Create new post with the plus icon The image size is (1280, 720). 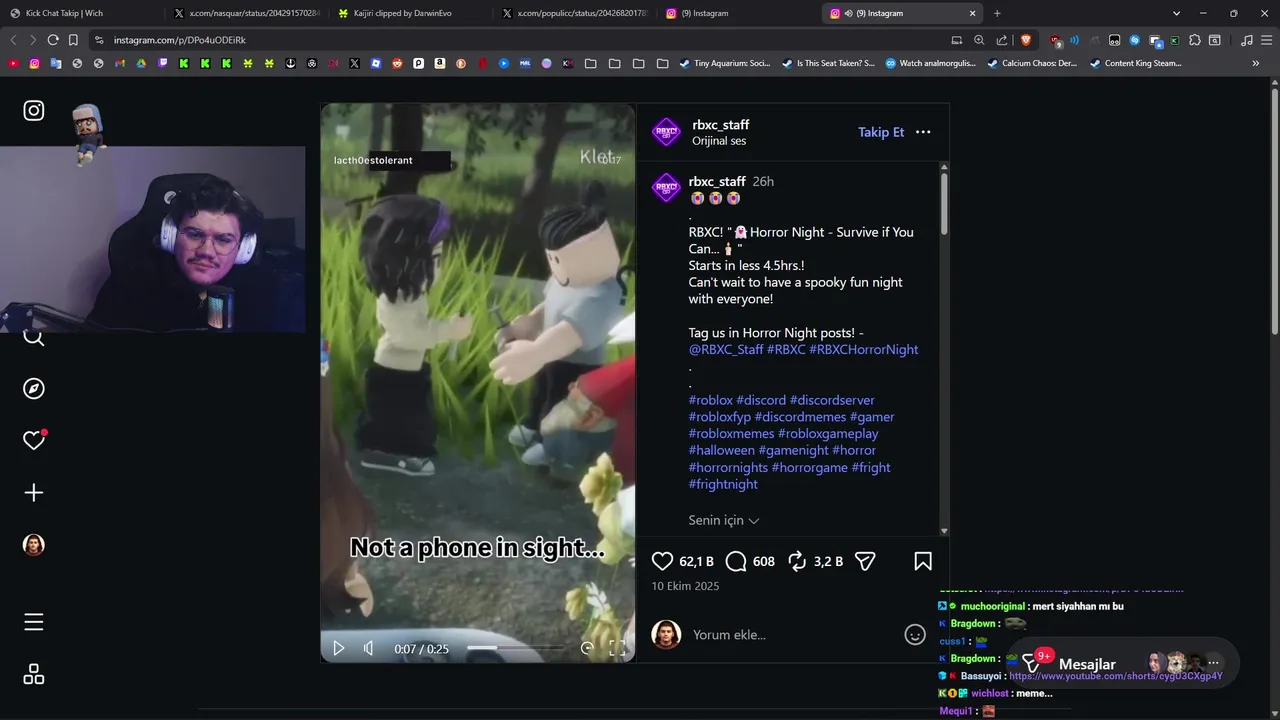click(34, 492)
